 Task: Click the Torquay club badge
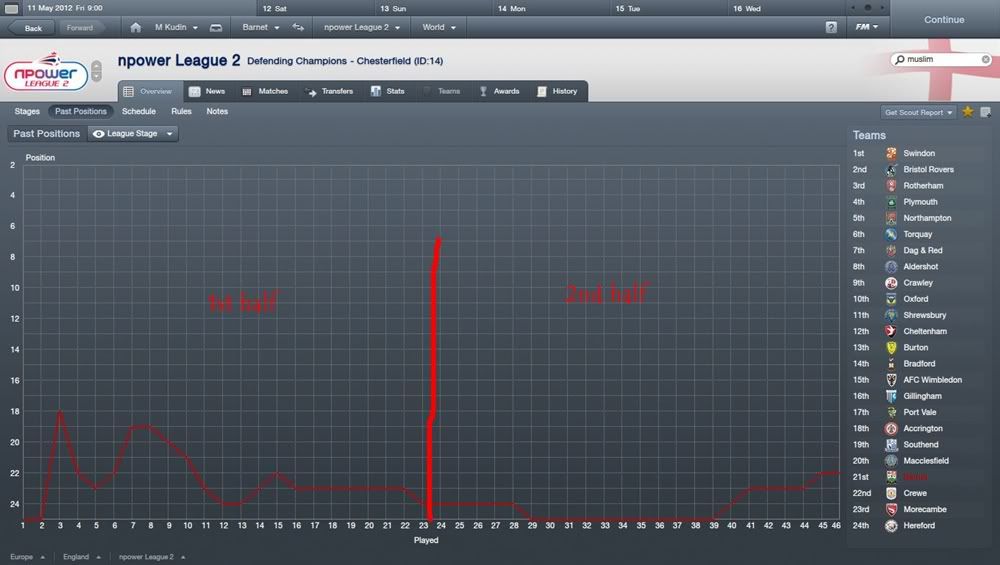pyautogui.click(x=891, y=234)
